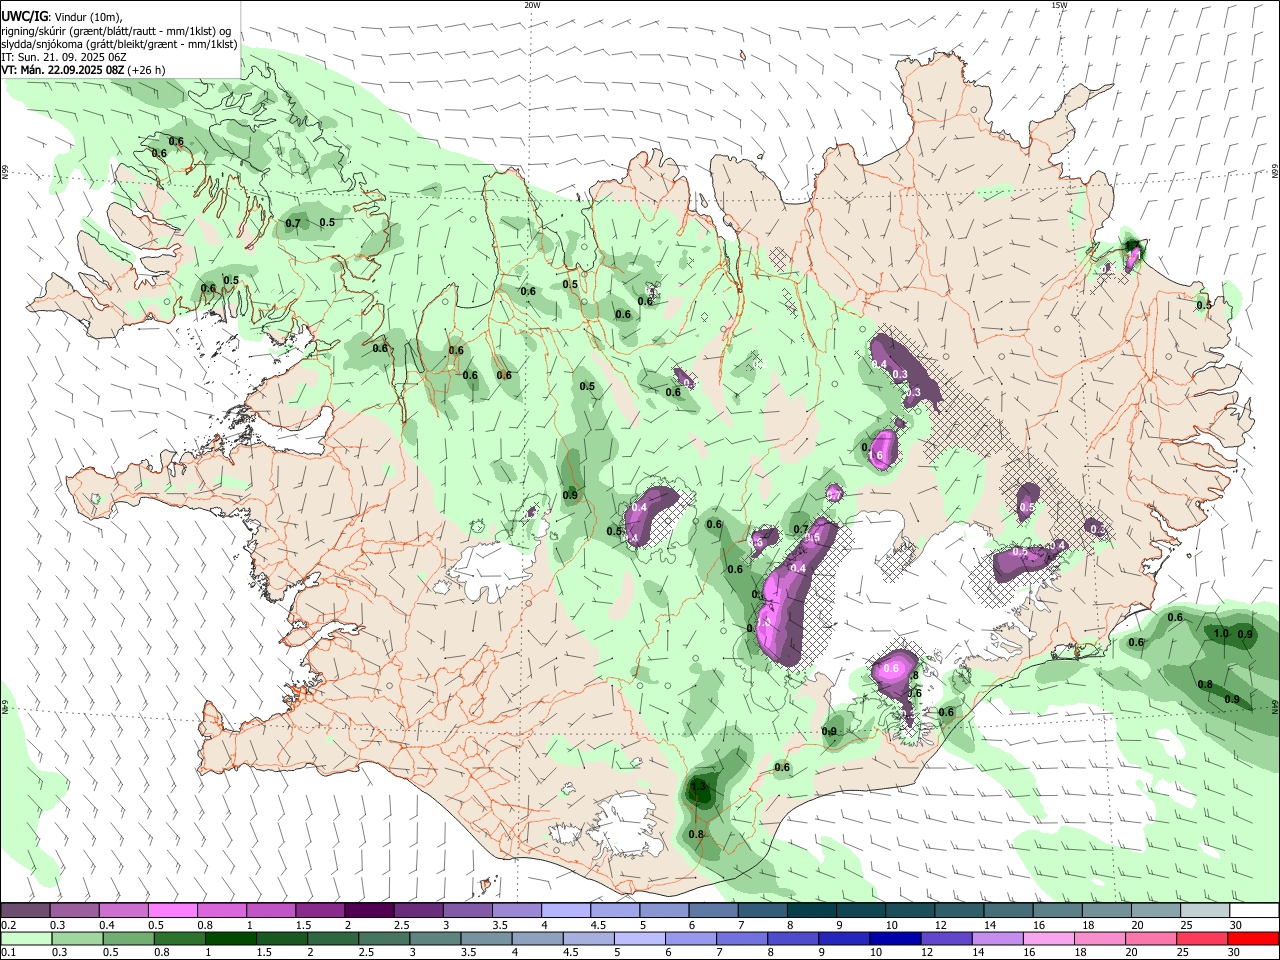Click the '0.1' label on the rain scale

(x=8, y=953)
